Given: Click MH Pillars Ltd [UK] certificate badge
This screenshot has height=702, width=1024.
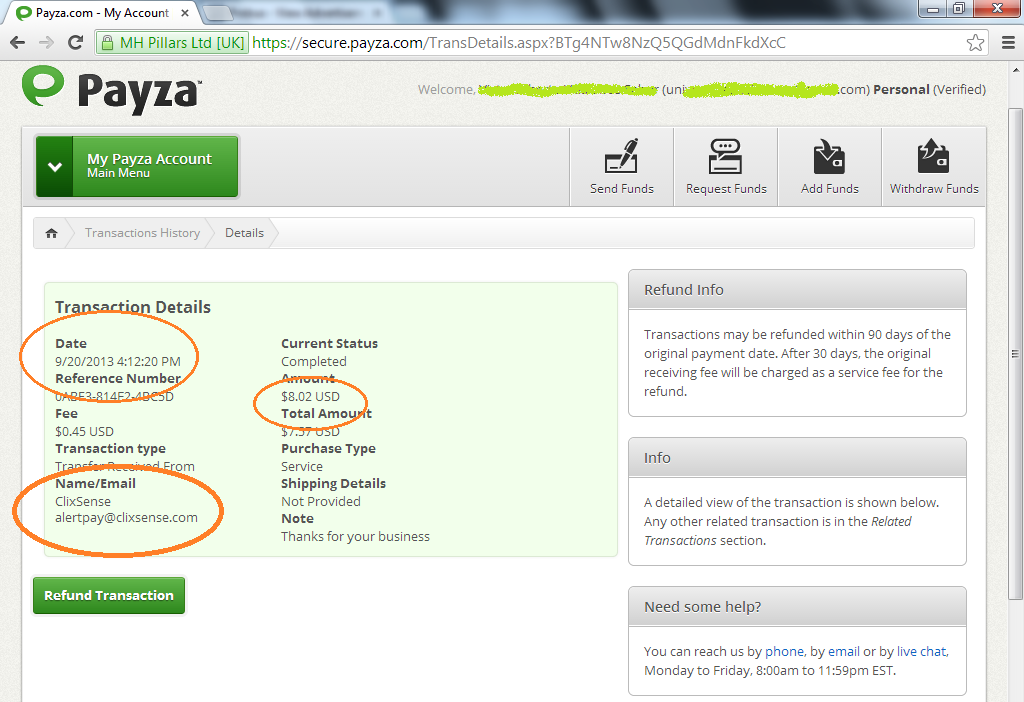Looking at the screenshot, I should [174, 43].
